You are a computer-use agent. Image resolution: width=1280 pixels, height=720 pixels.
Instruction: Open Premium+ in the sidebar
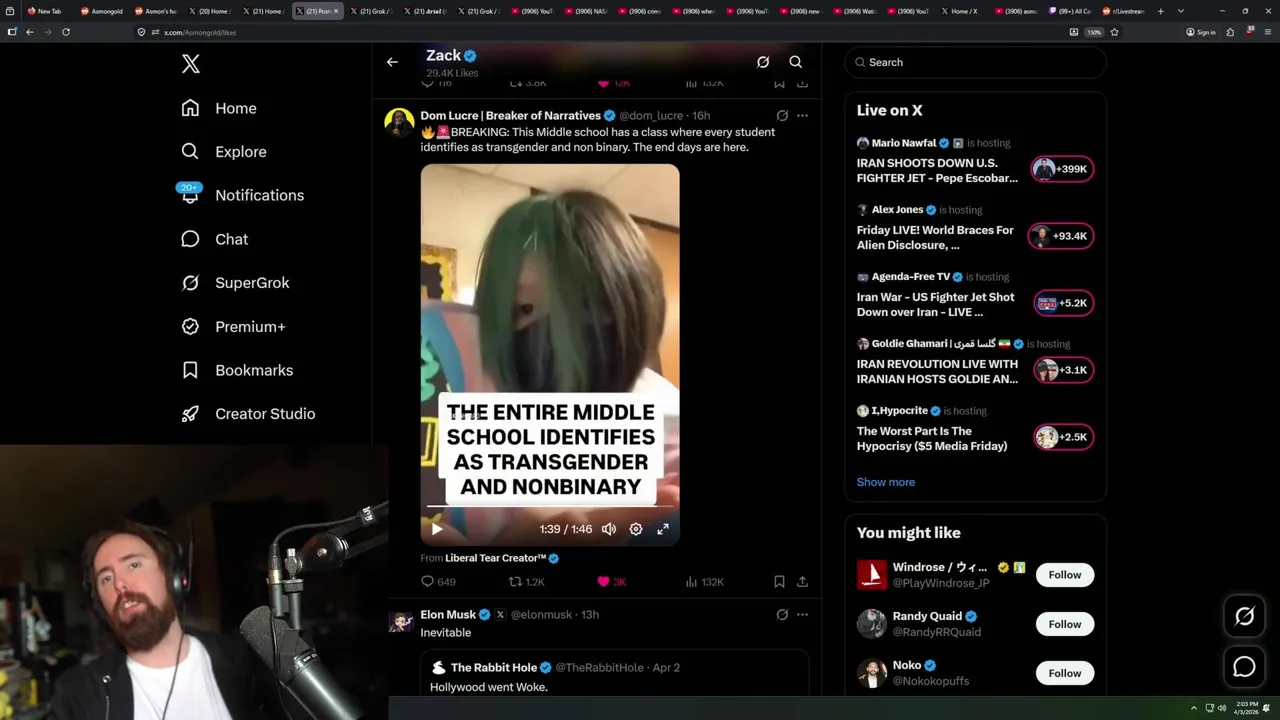[x=233, y=326]
